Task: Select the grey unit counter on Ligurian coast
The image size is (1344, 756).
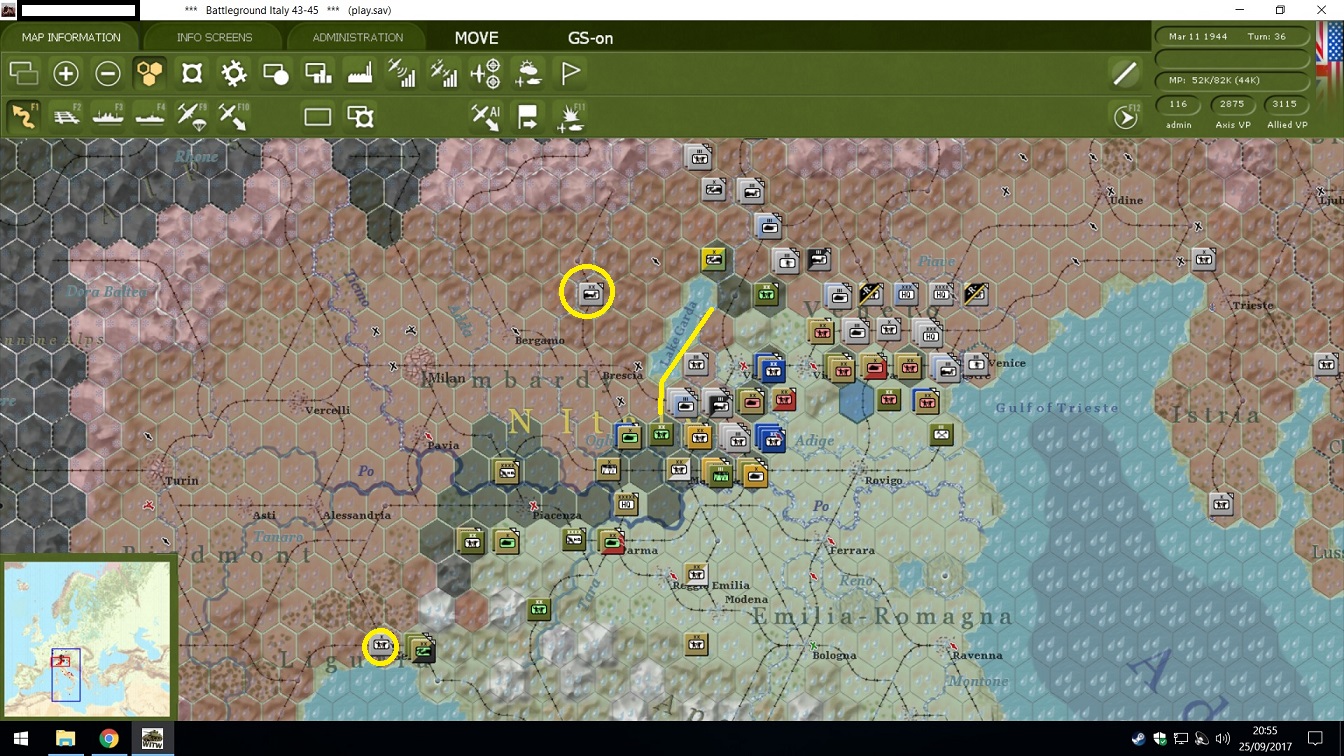Action: click(x=380, y=646)
